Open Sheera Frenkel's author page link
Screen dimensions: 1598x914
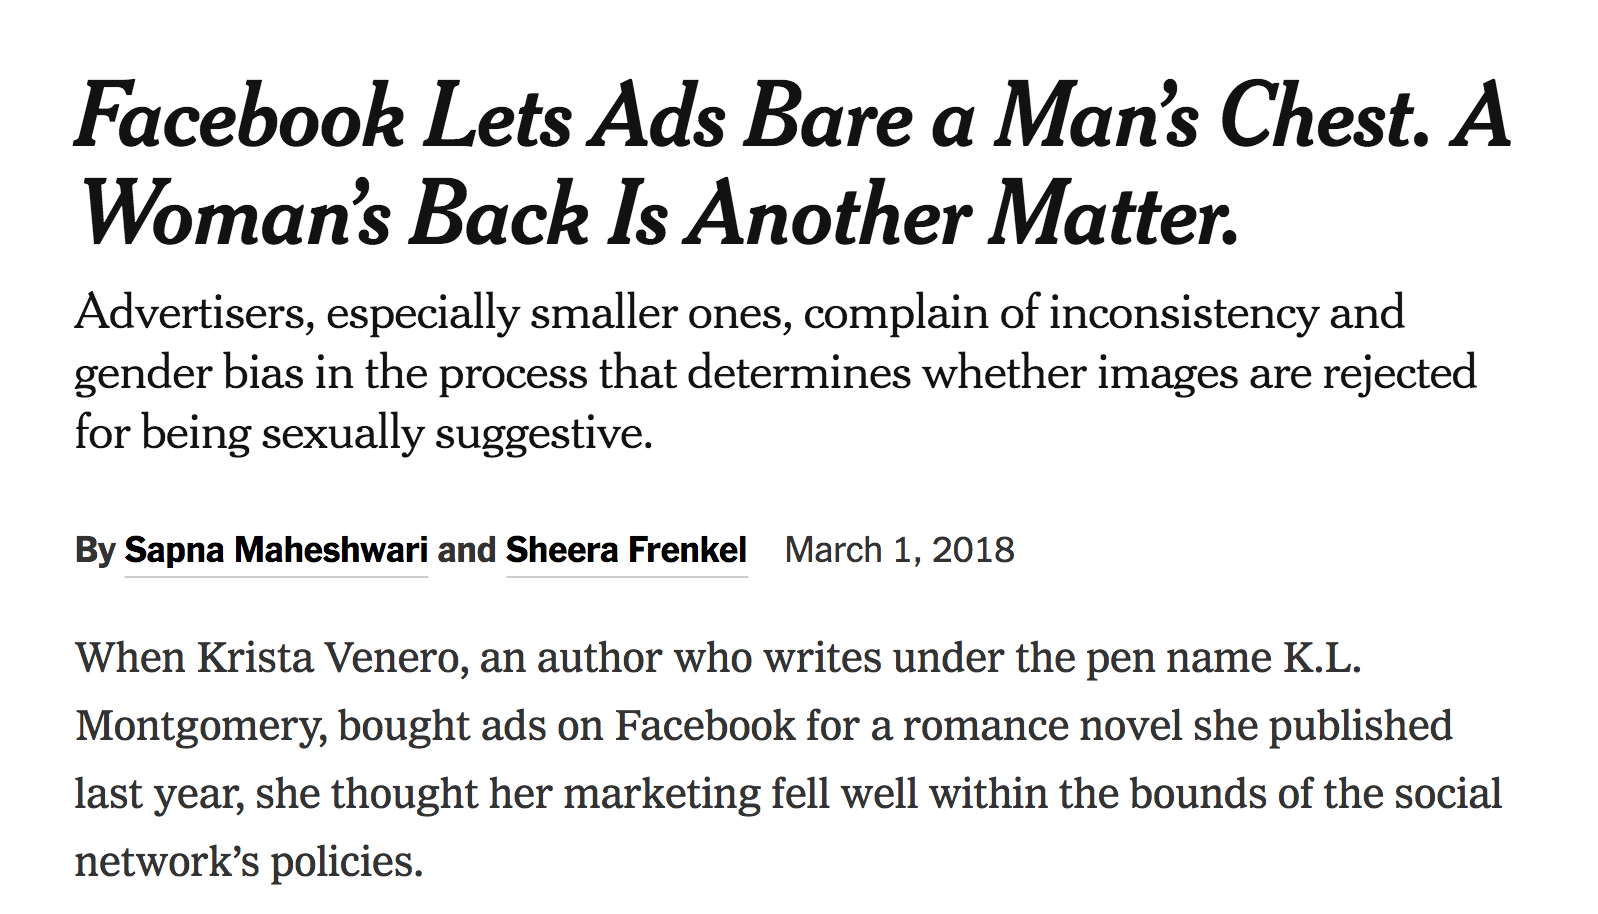click(x=626, y=550)
